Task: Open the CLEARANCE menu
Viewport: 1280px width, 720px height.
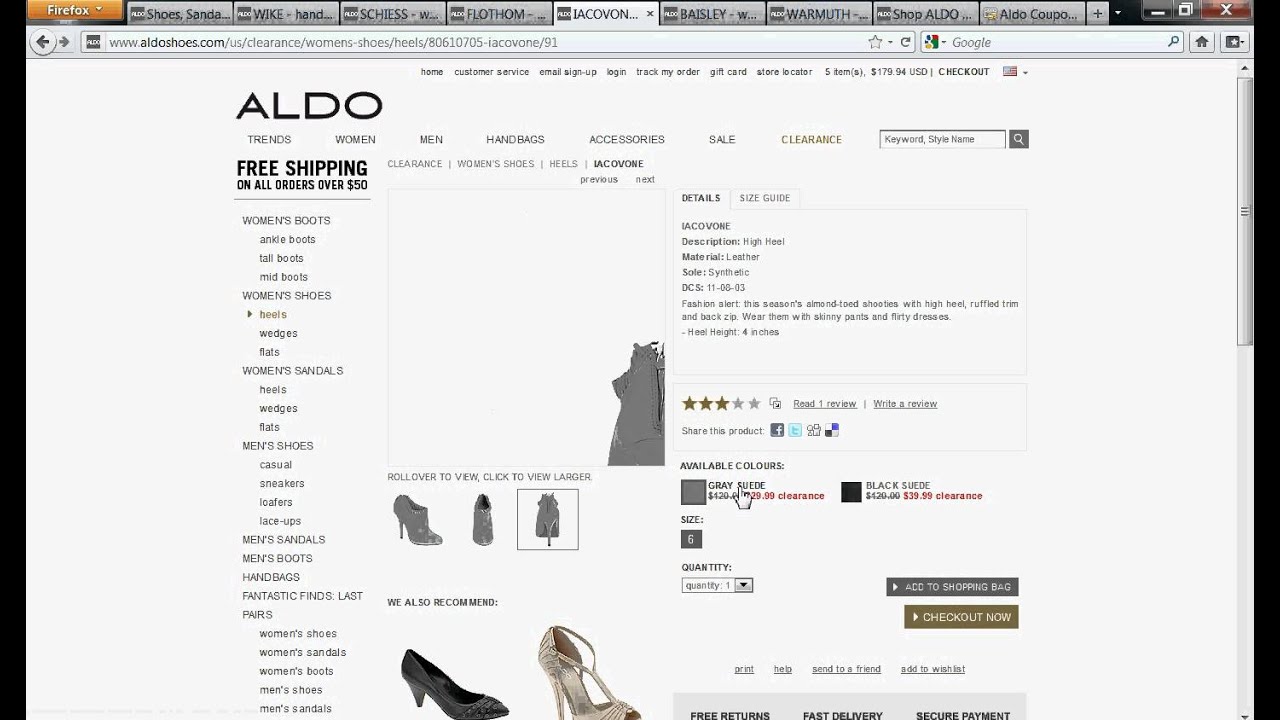Action: [811, 139]
